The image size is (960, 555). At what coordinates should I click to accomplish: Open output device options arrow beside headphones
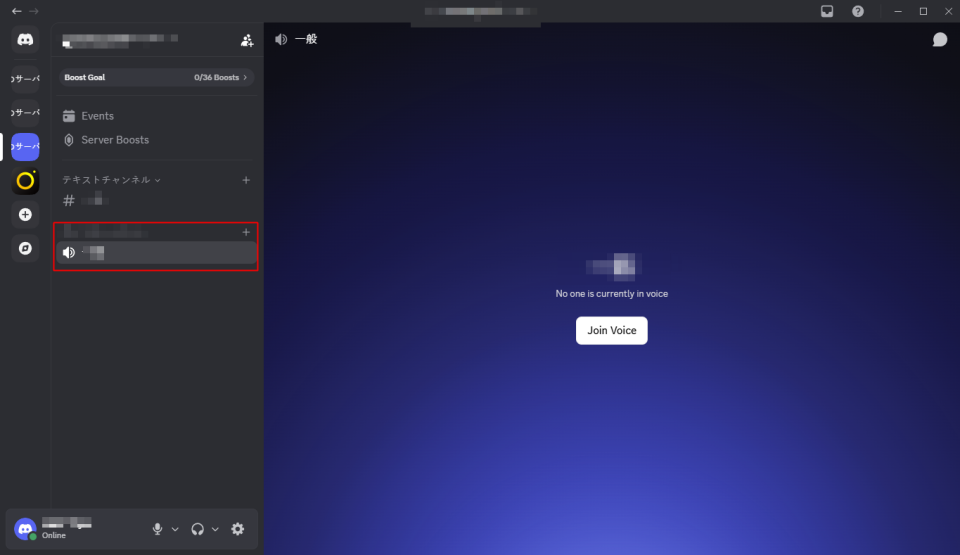coord(215,529)
